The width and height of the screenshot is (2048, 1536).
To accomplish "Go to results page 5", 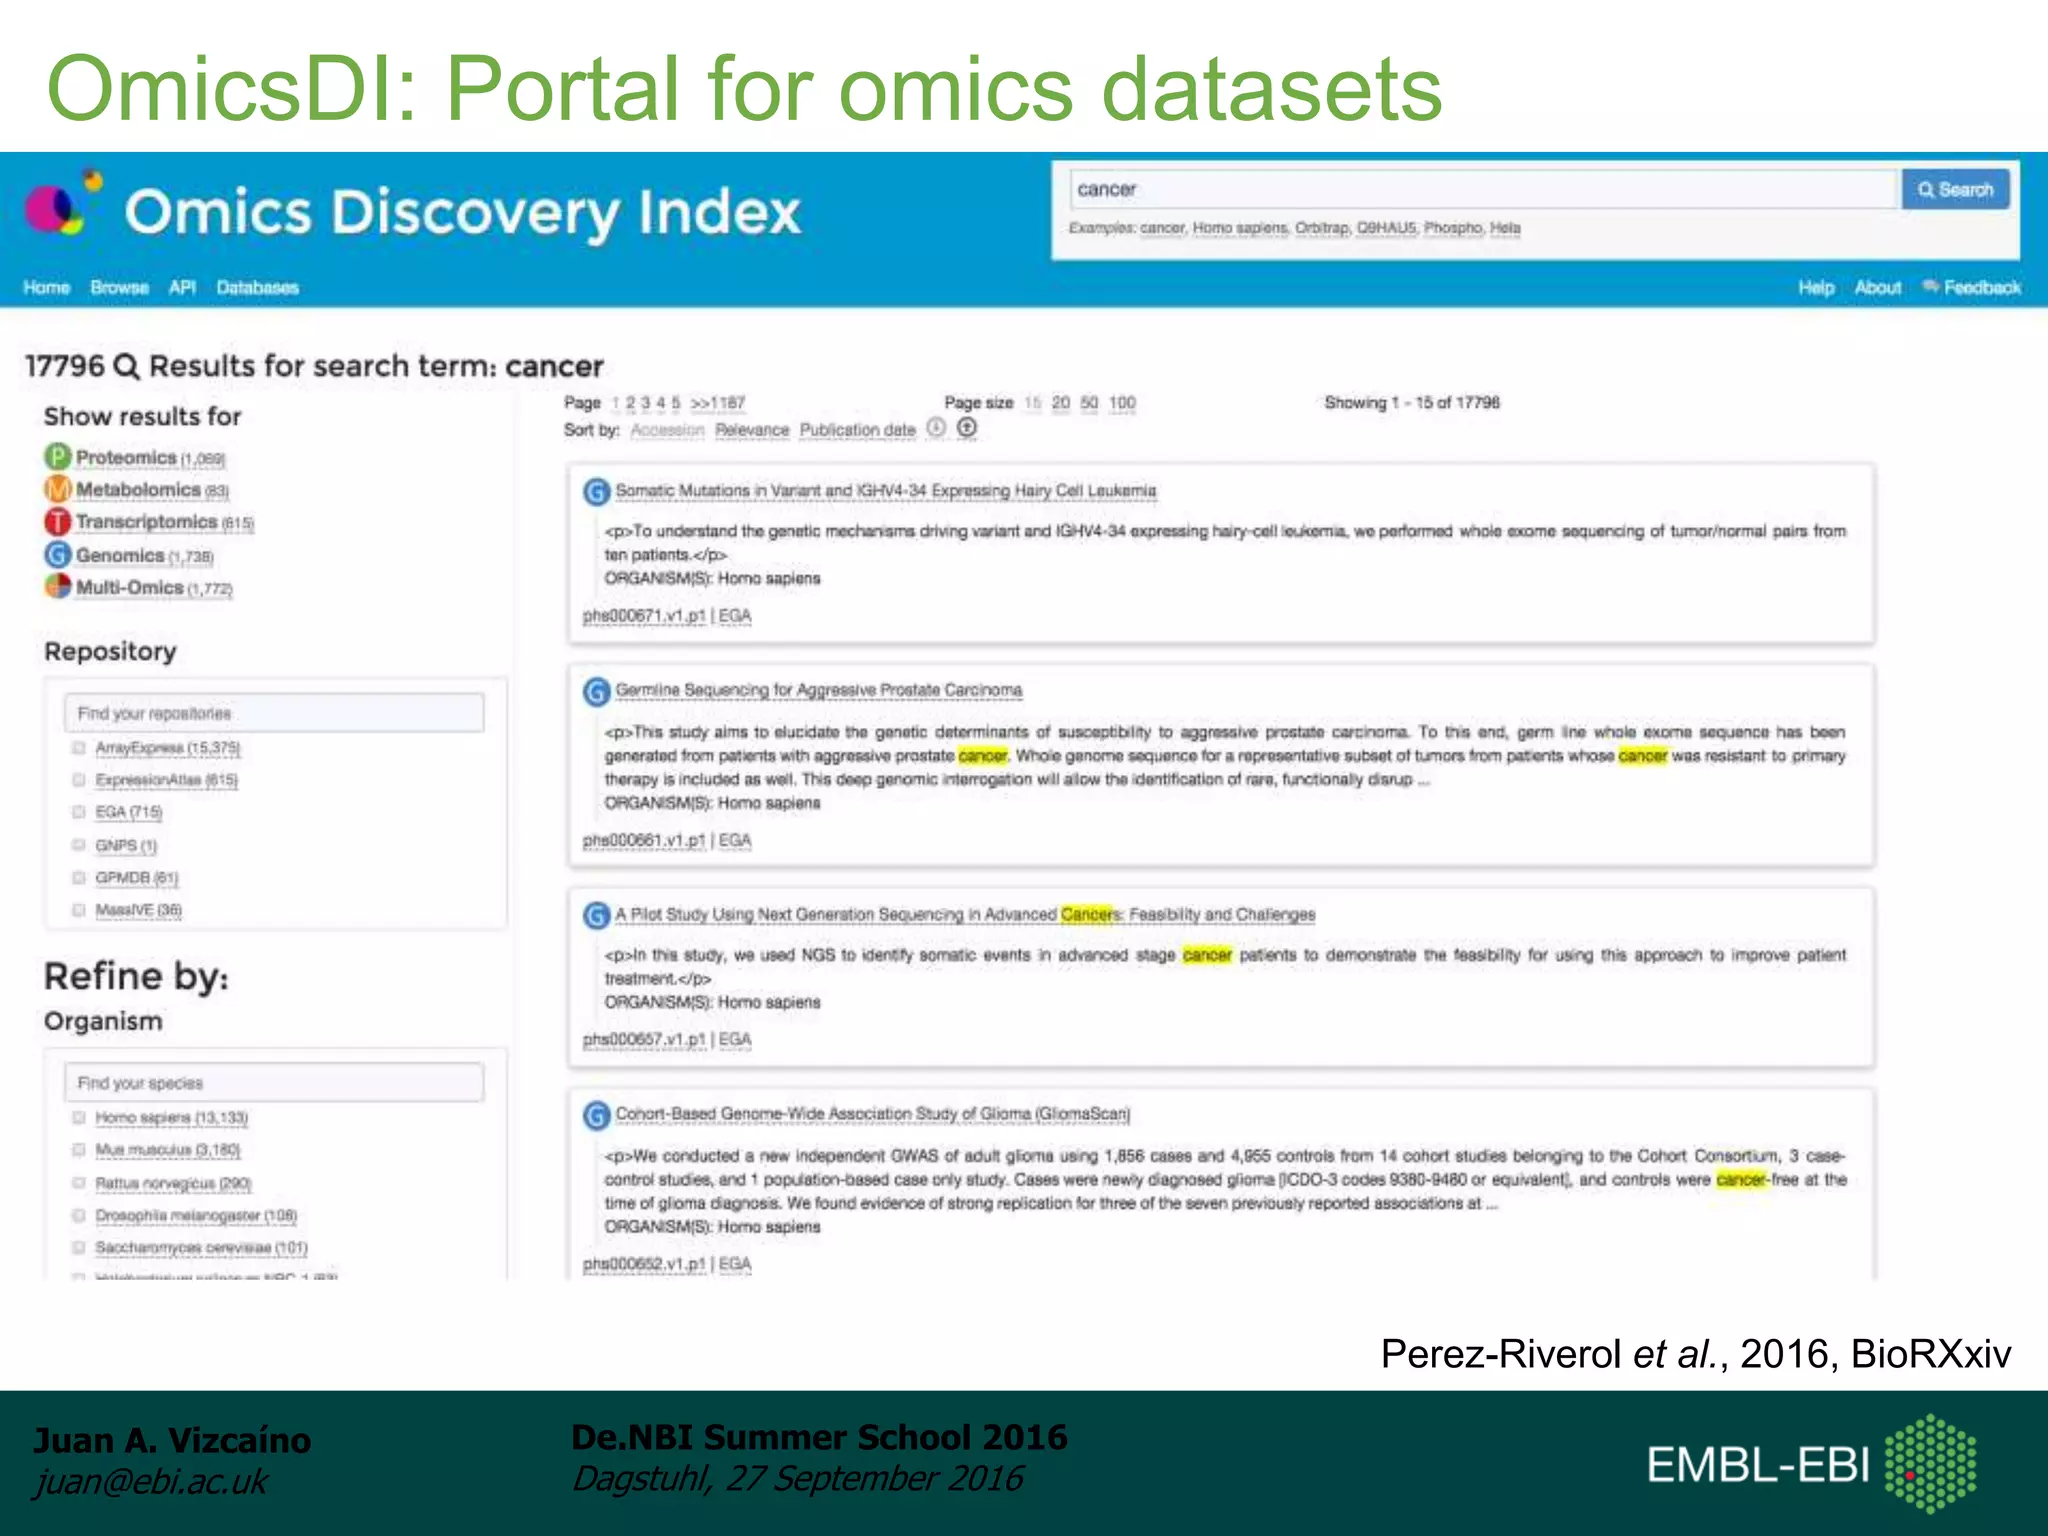I will pyautogui.click(x=676, y=403).
